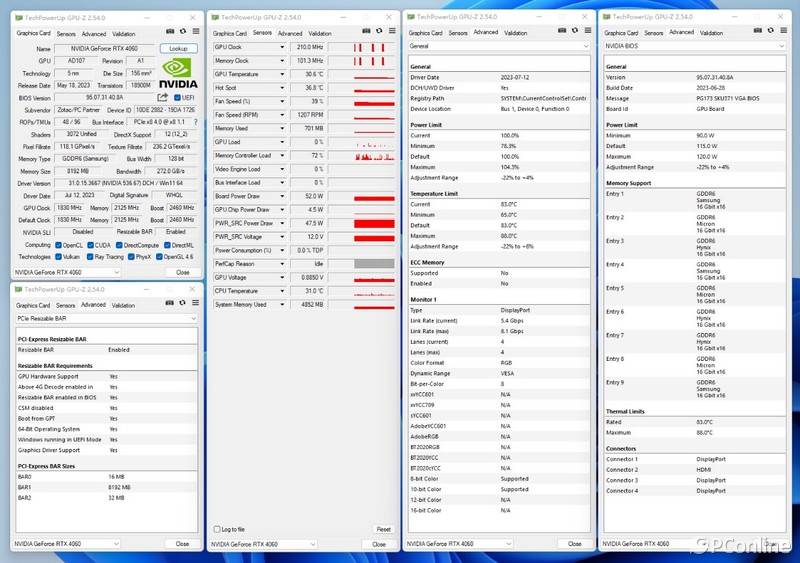This screenshot has width=800, height=563.
Task: Click camera icon in Sensors window
Action: click(x=366, y=31)
